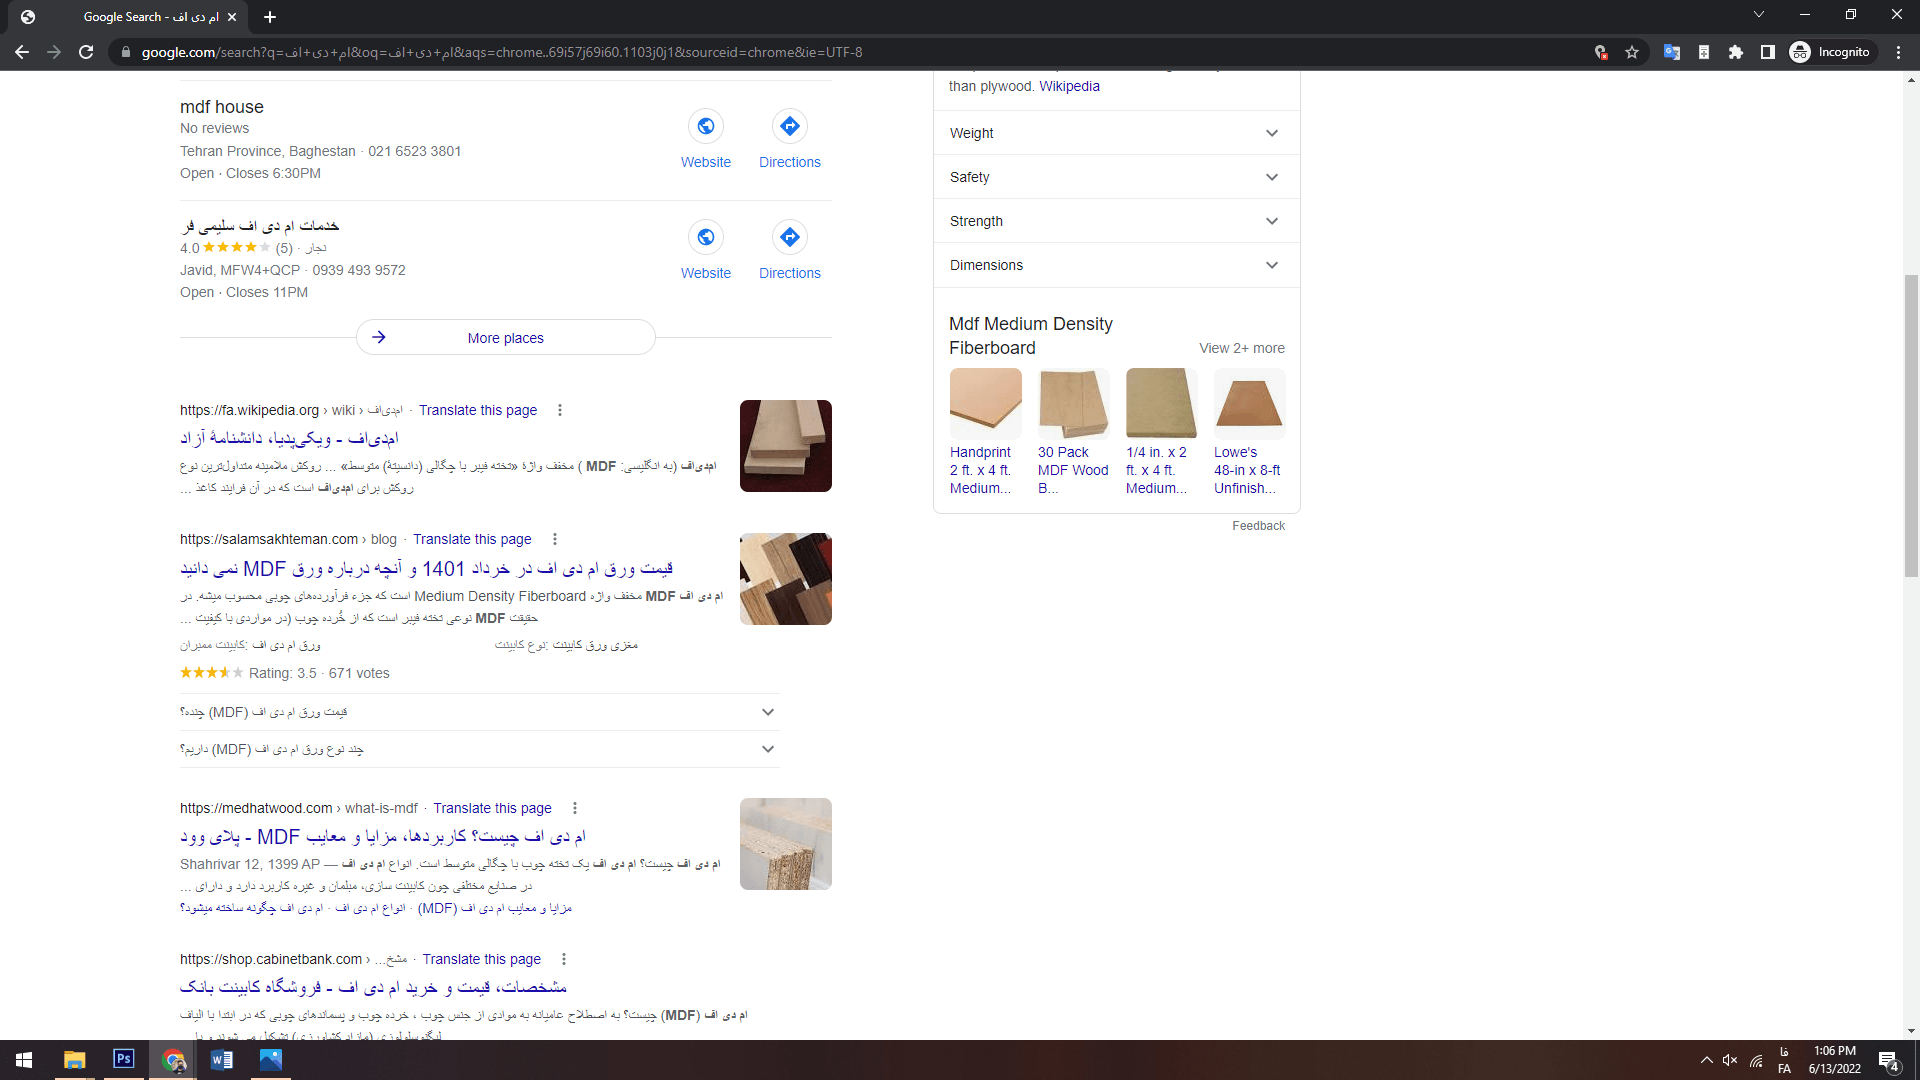Open Photoshop from the taskbar
This screenshot has height=1080, width=1920.
pos(124,1060)
